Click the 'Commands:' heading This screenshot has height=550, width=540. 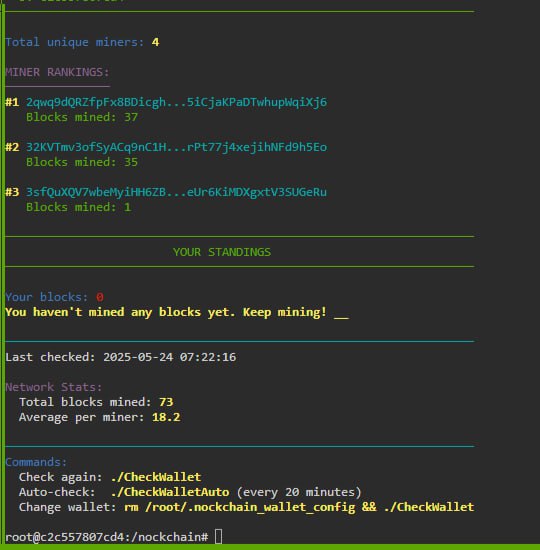(x=36, y=462)
